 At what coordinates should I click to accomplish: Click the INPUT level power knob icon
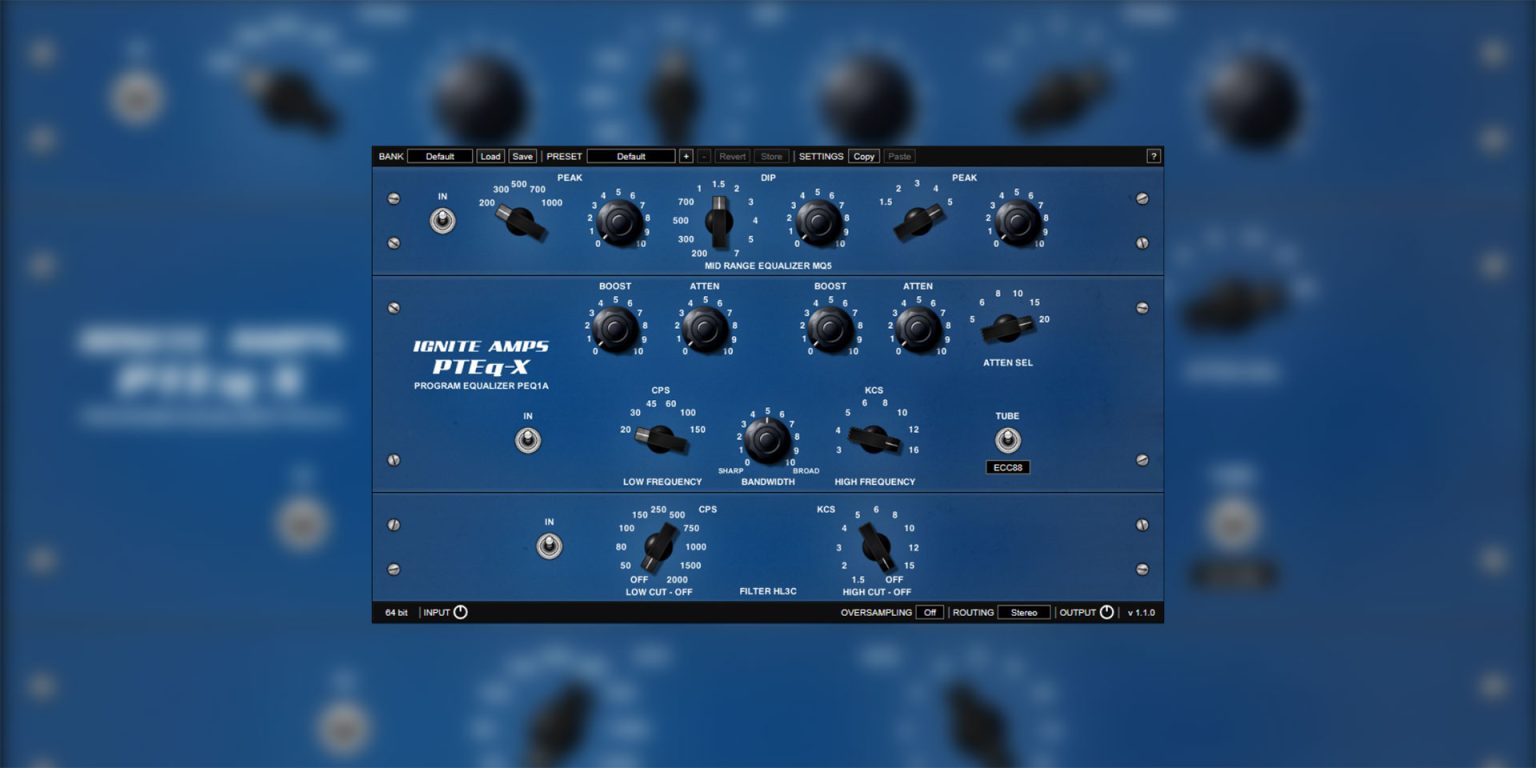pos(462,611)
